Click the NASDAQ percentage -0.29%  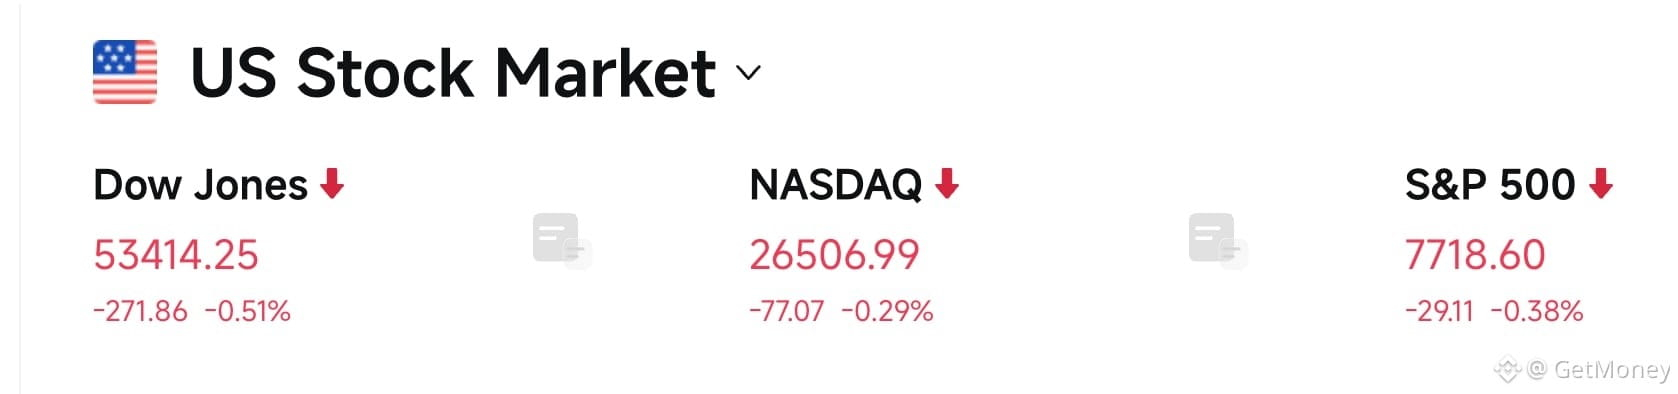click(x=887, y=312)
